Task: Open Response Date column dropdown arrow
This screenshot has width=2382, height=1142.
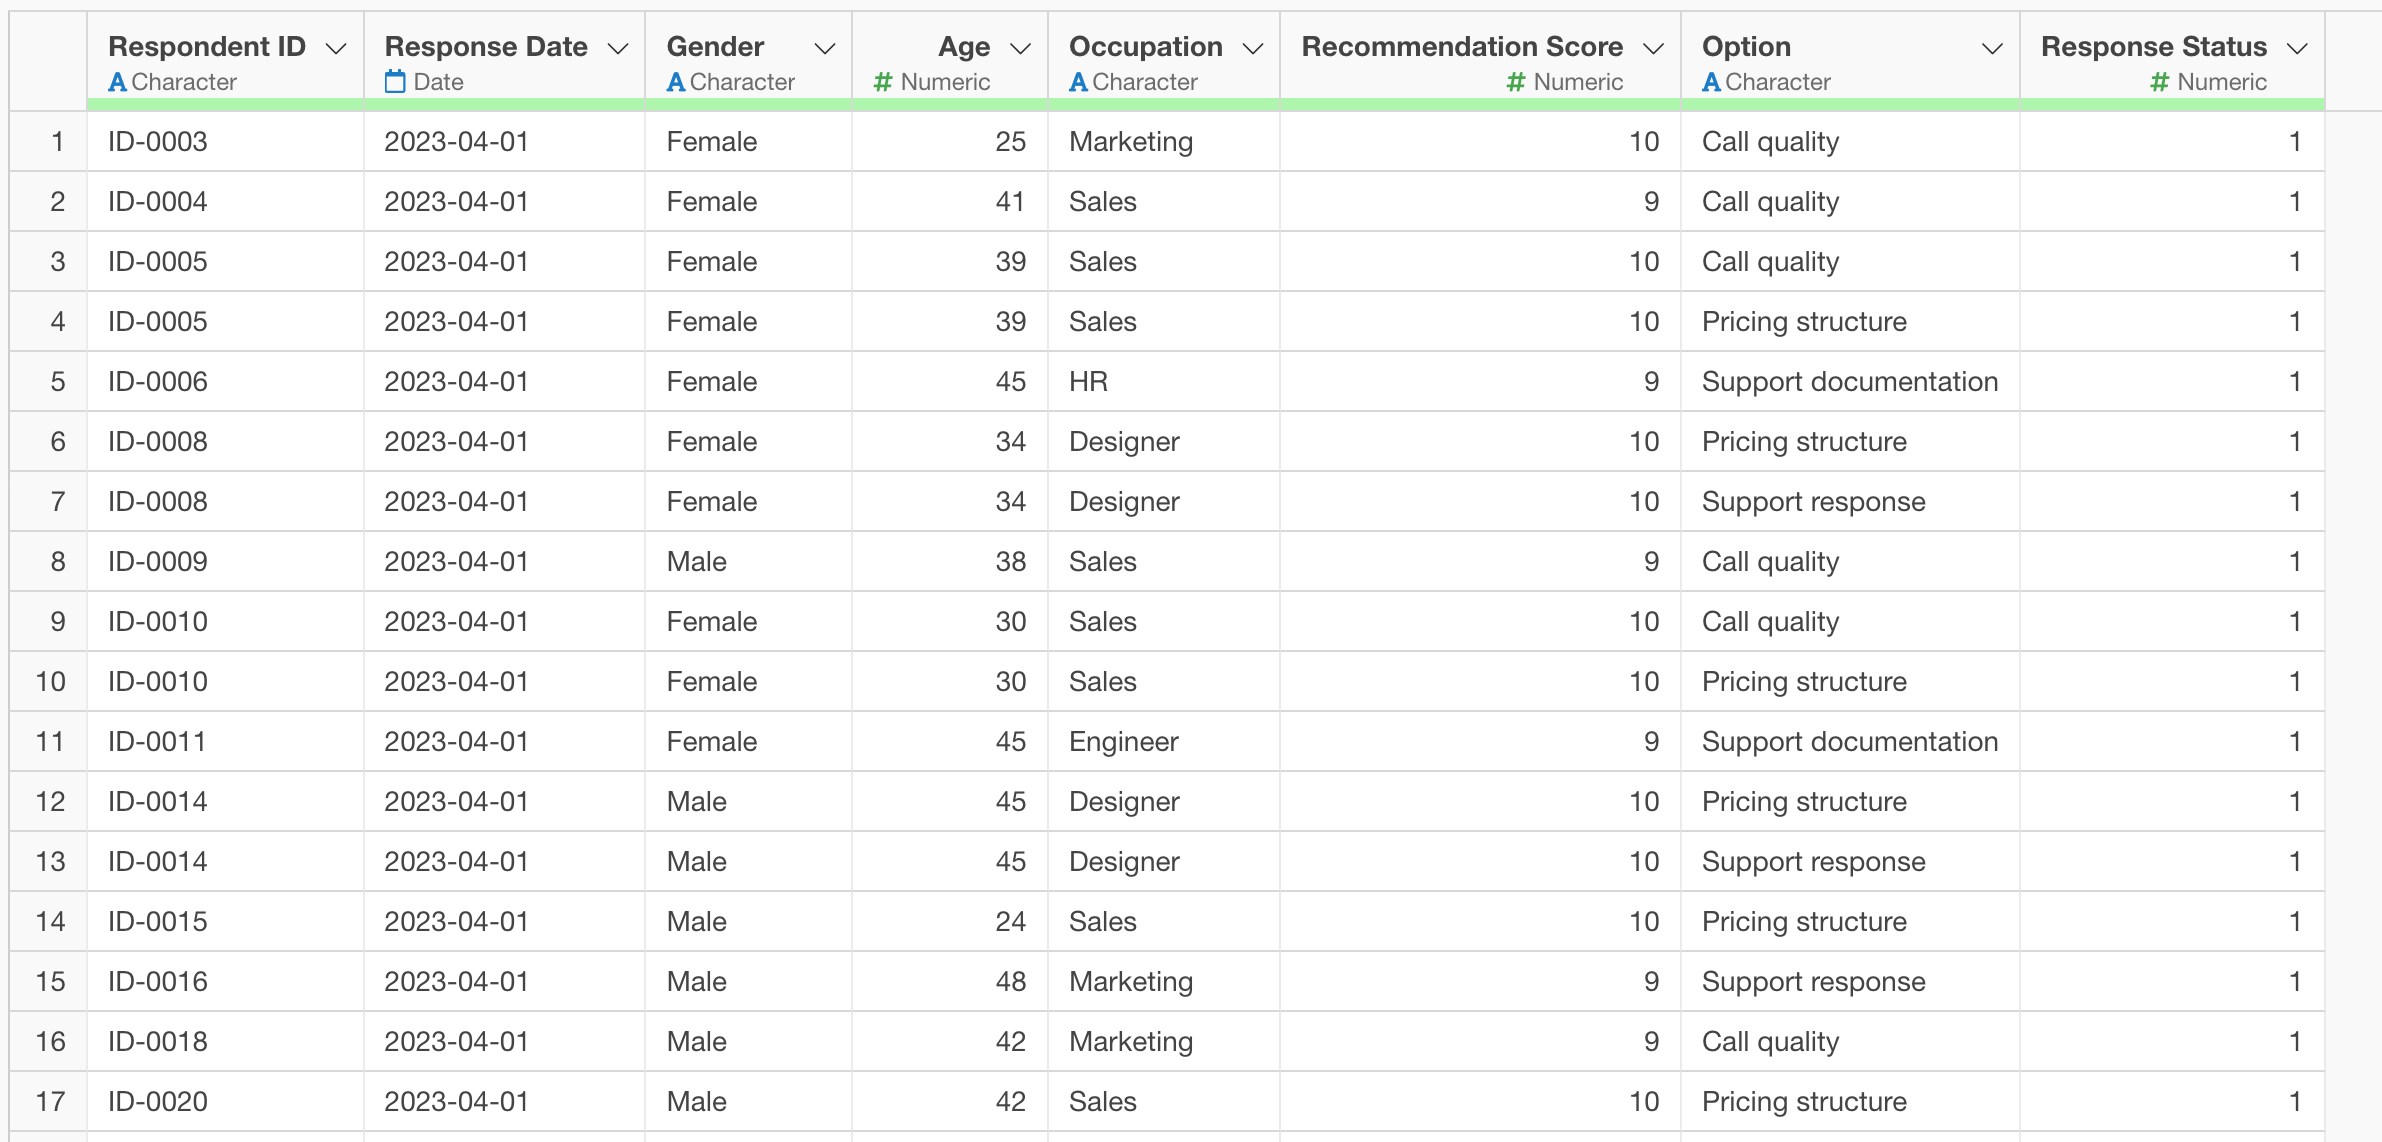Action: [618, 48]
